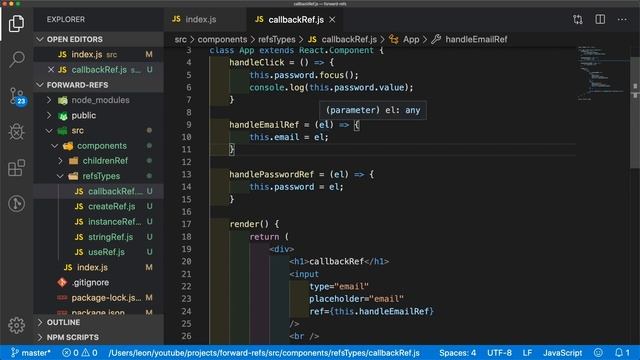
Task: Click the callbackRef.js breadcrumb
Action: pyautogui.click(x=342, y=39)
